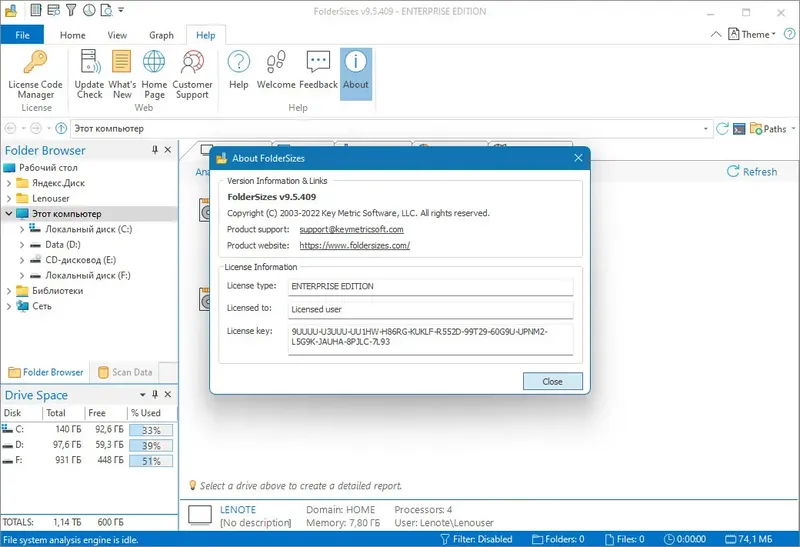Open the Theme dropdown
Screen dimensions: 800x547
(752, 34)
